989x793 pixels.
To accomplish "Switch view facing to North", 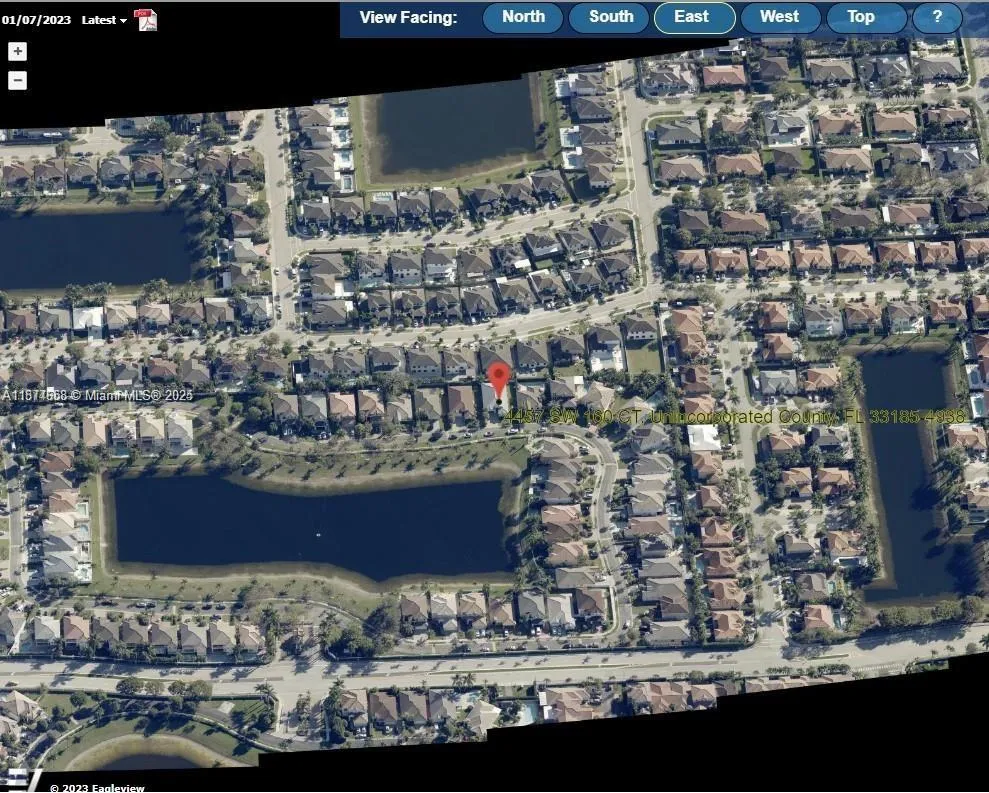I will (523, 17).
